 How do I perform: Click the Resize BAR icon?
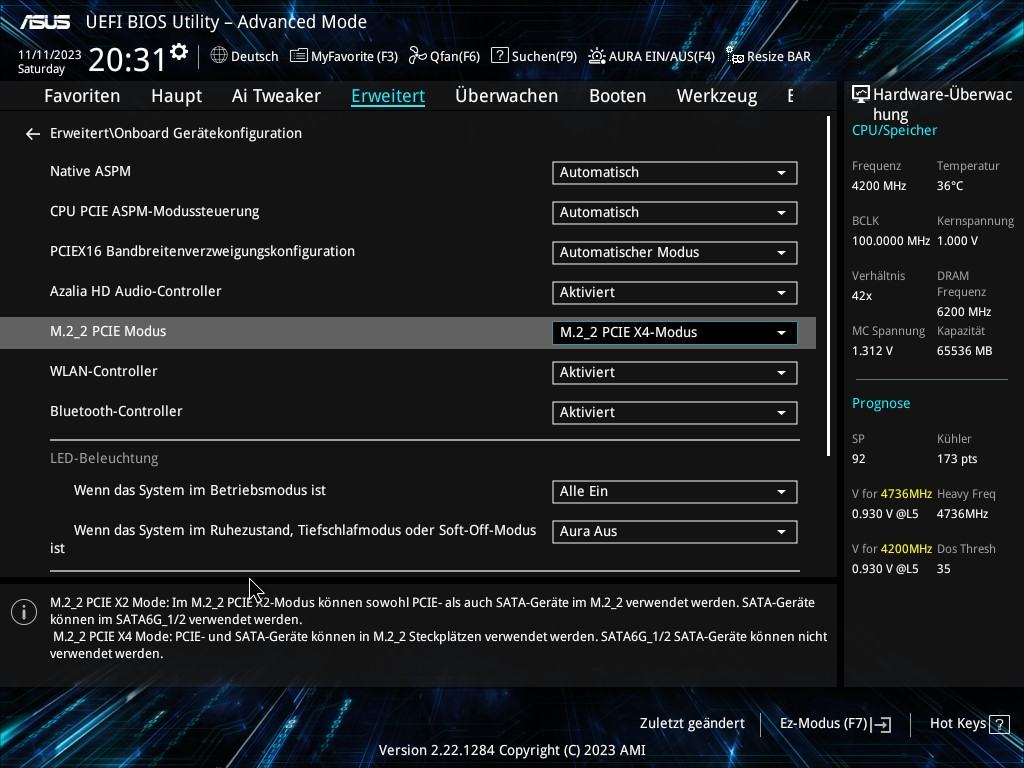click(735, 56)
